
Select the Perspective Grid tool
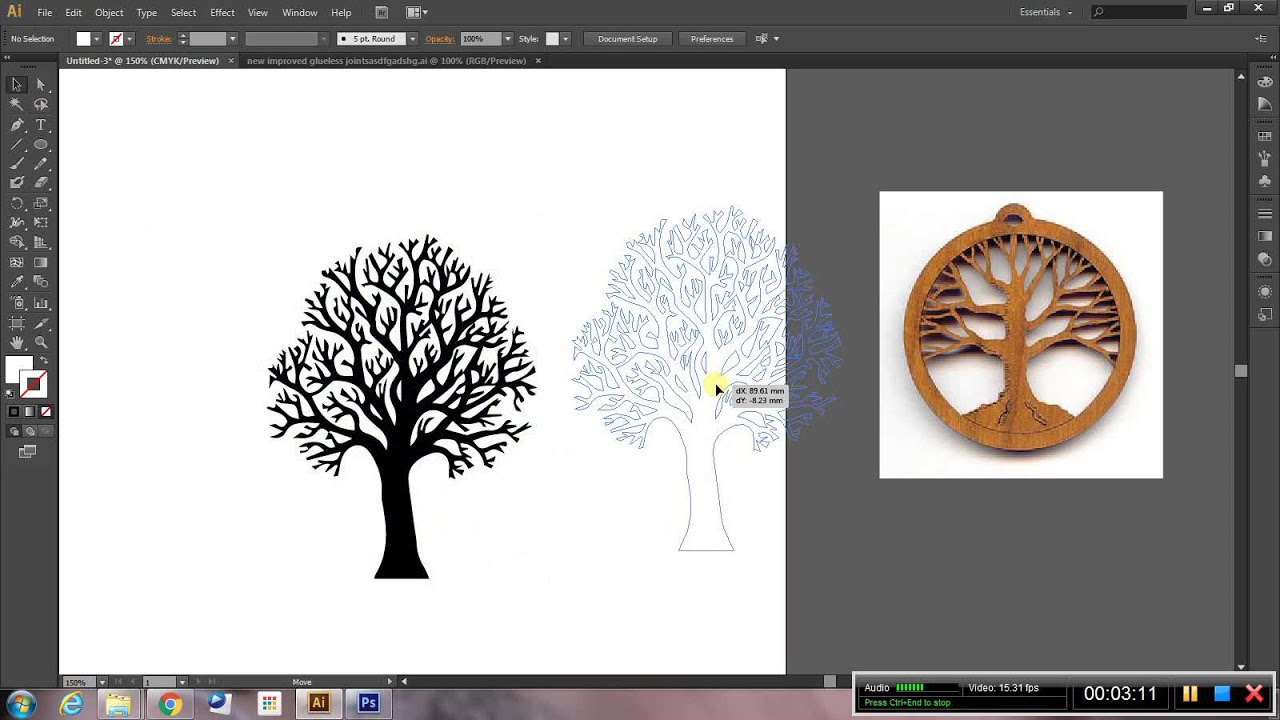[x=41, y=242]
